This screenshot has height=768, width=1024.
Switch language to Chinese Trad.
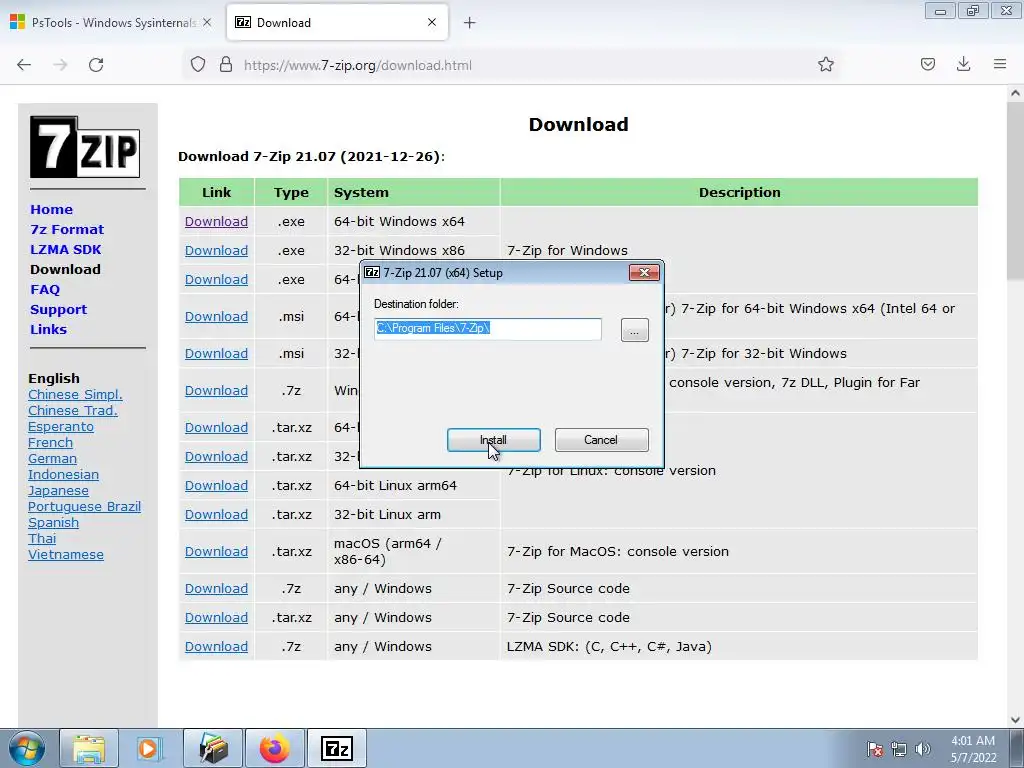tap(73, 411)
